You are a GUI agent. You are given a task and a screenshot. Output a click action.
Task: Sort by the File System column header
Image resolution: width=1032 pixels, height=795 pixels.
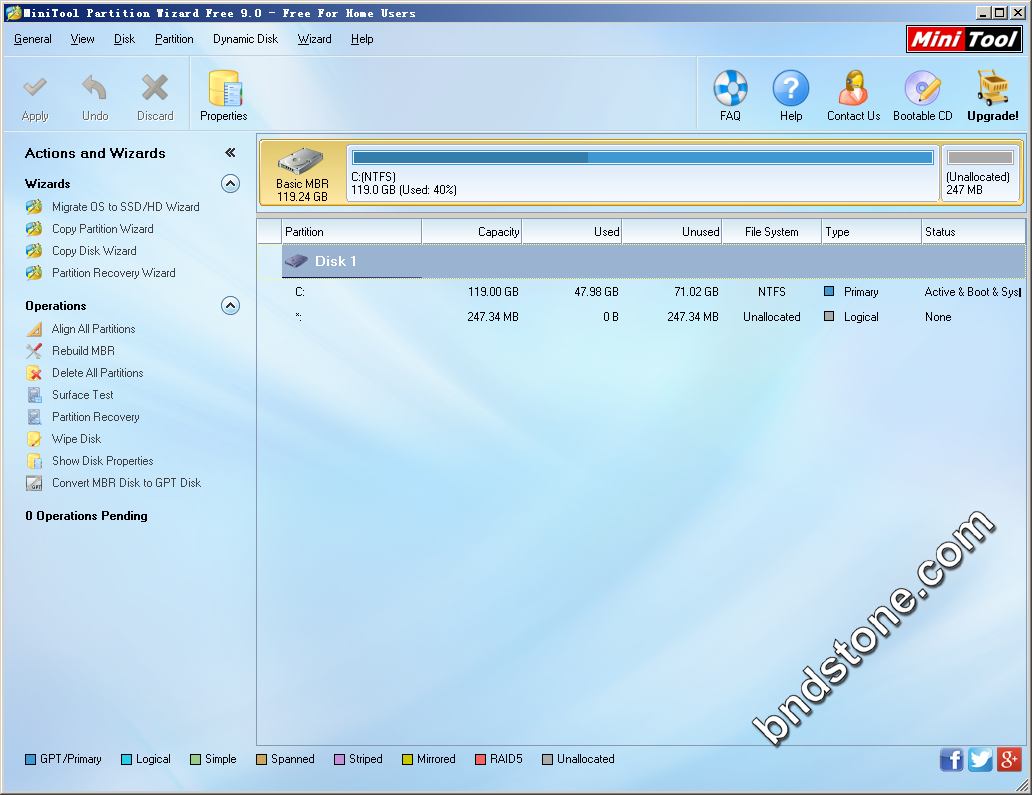tap(772, 232)
